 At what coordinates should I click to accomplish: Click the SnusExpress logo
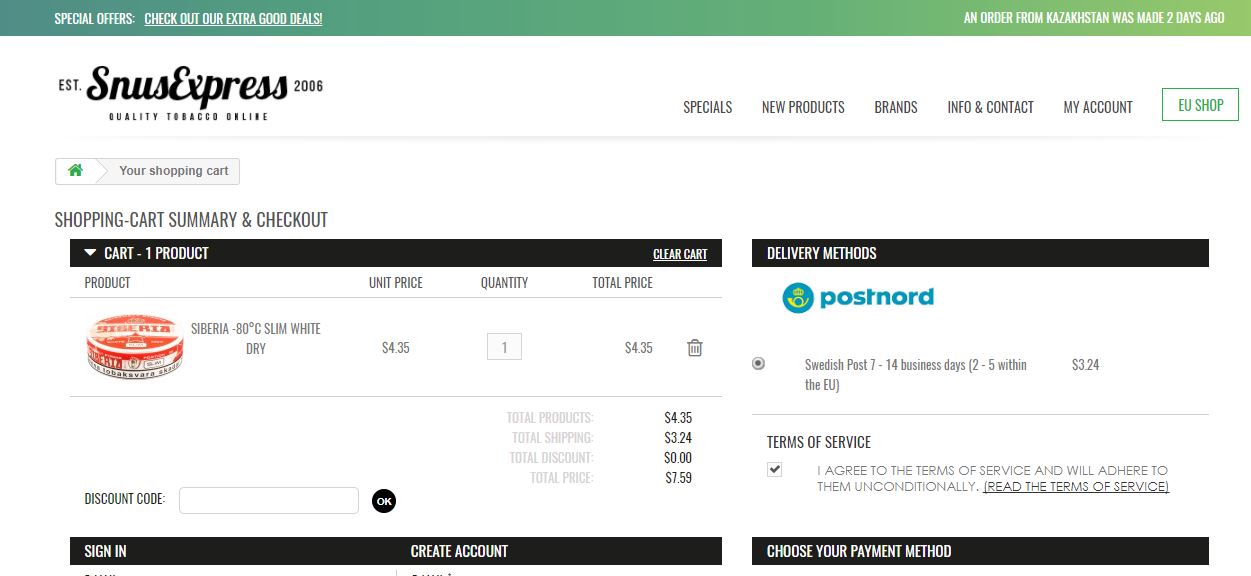pos(190,94)
